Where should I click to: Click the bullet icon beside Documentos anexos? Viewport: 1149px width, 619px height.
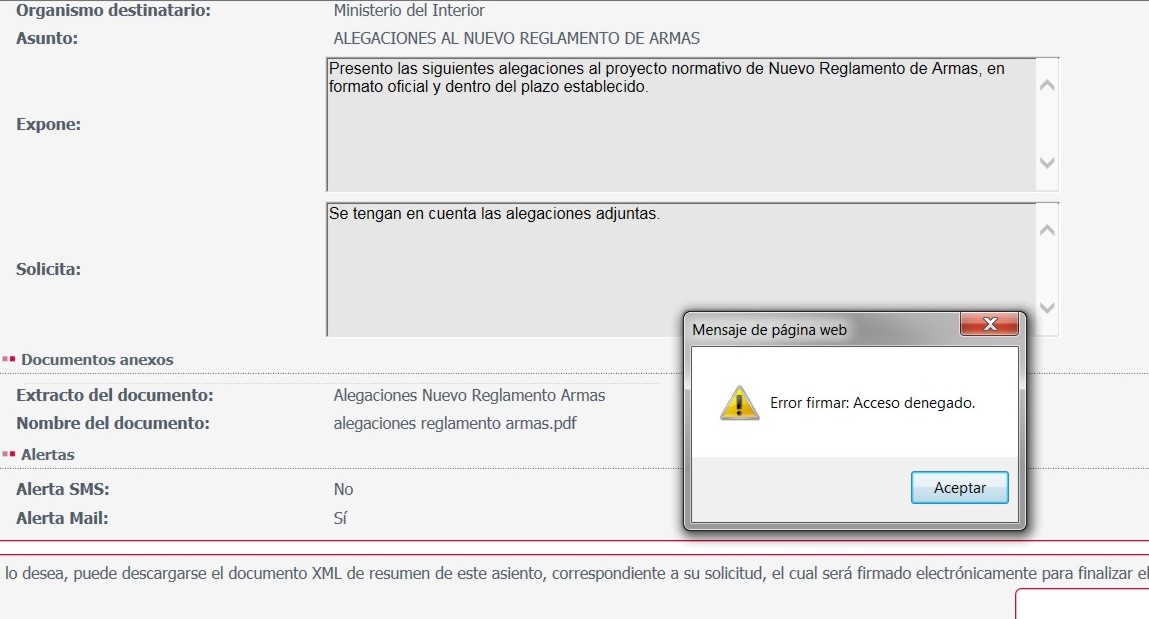9,359
